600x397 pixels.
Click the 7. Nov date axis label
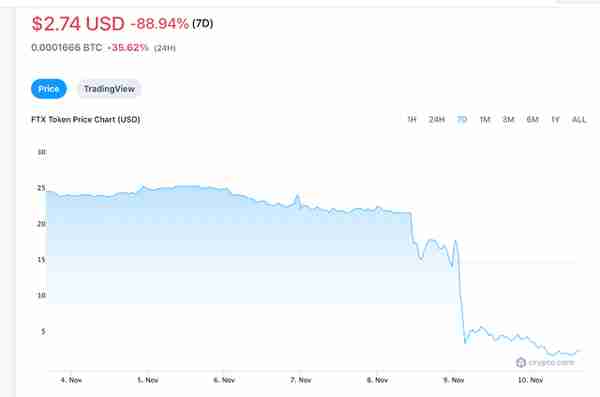tap(301, 380)
